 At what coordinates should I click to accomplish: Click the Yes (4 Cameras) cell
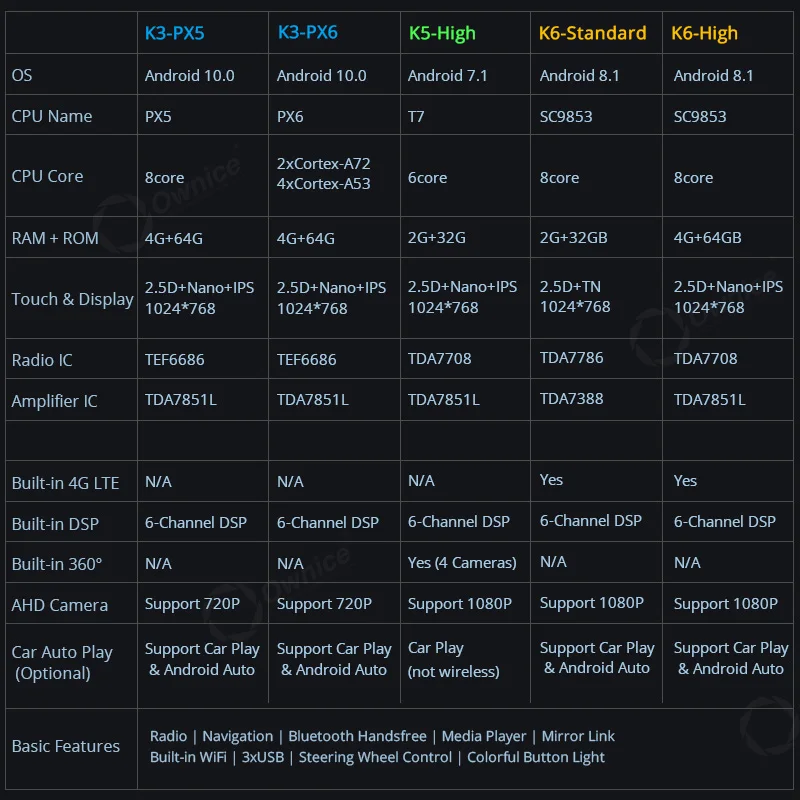click(x=462, y=562)
